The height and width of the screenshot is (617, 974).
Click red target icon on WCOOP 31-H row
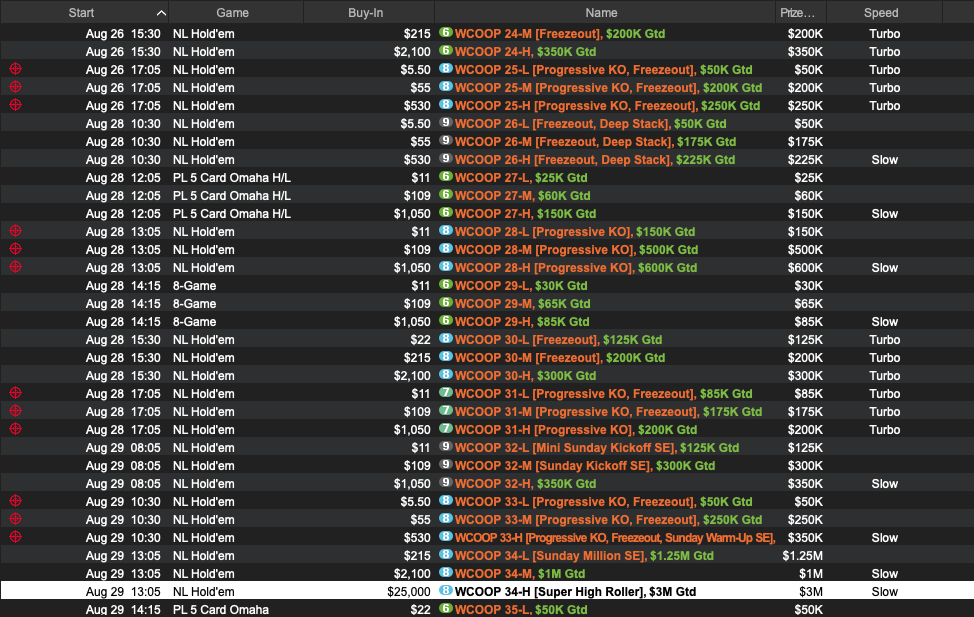[16, 429]
